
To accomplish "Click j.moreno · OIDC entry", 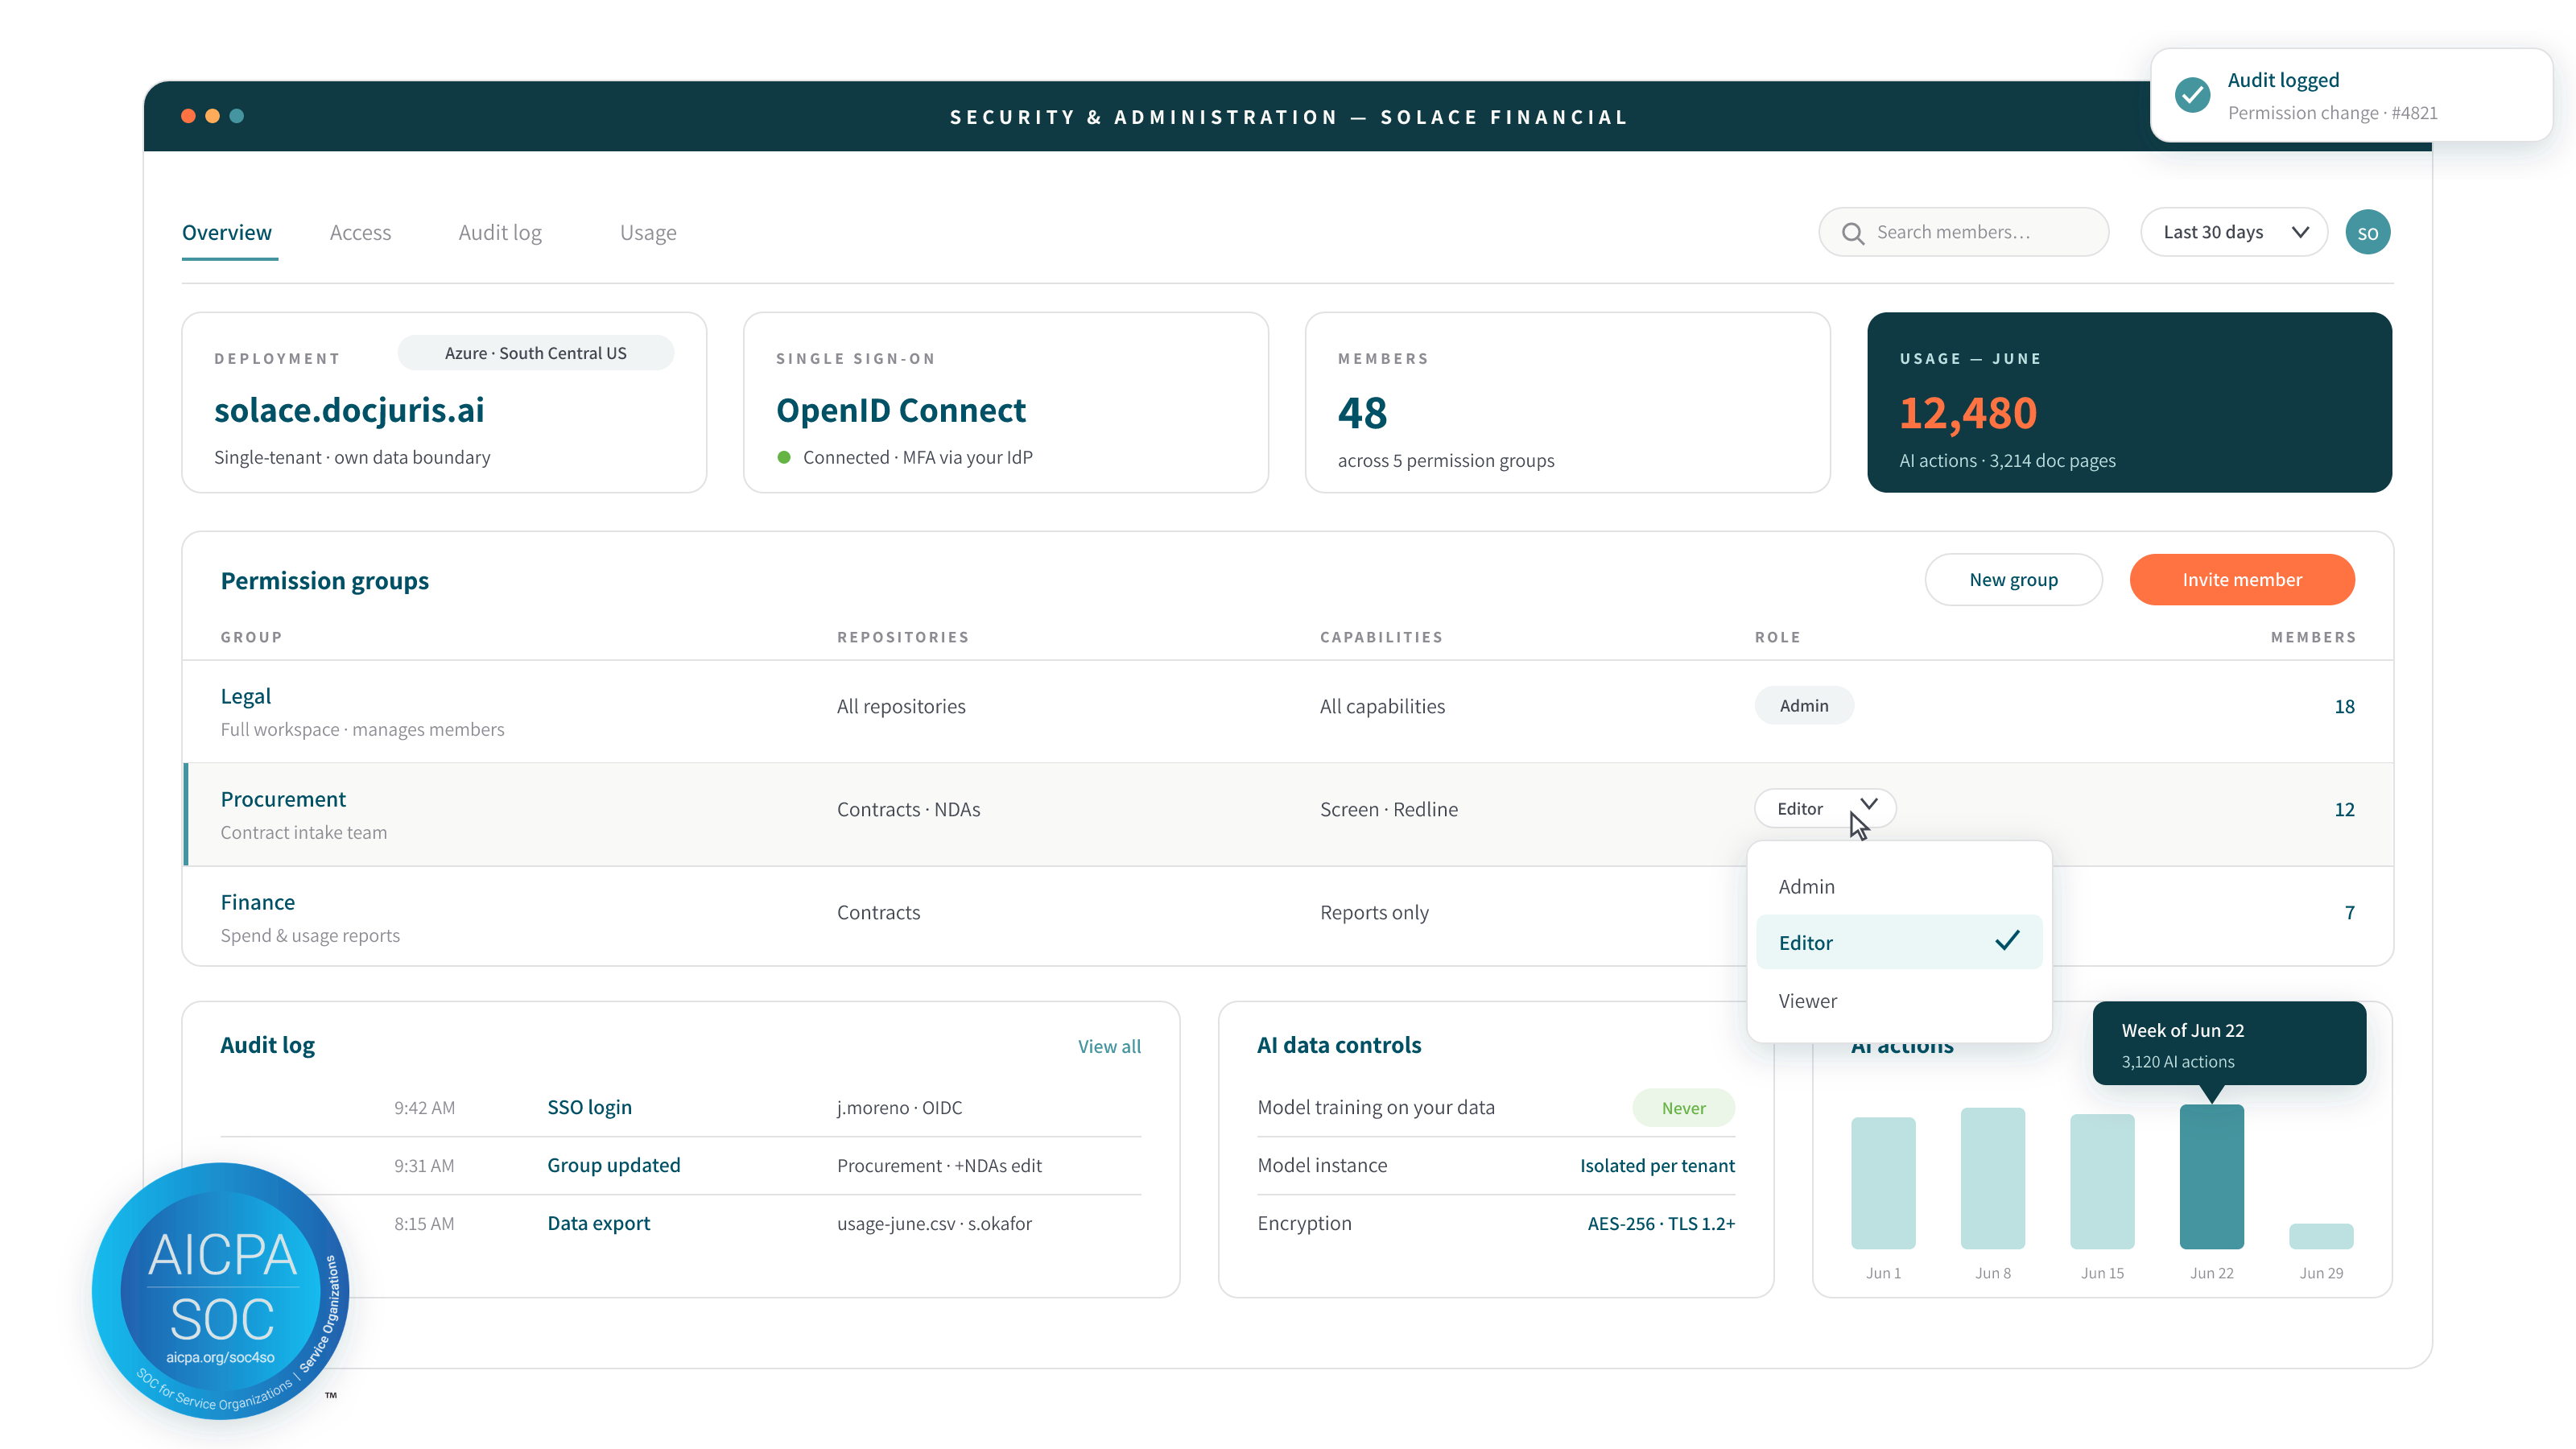I will click(x=899, y=1107).
